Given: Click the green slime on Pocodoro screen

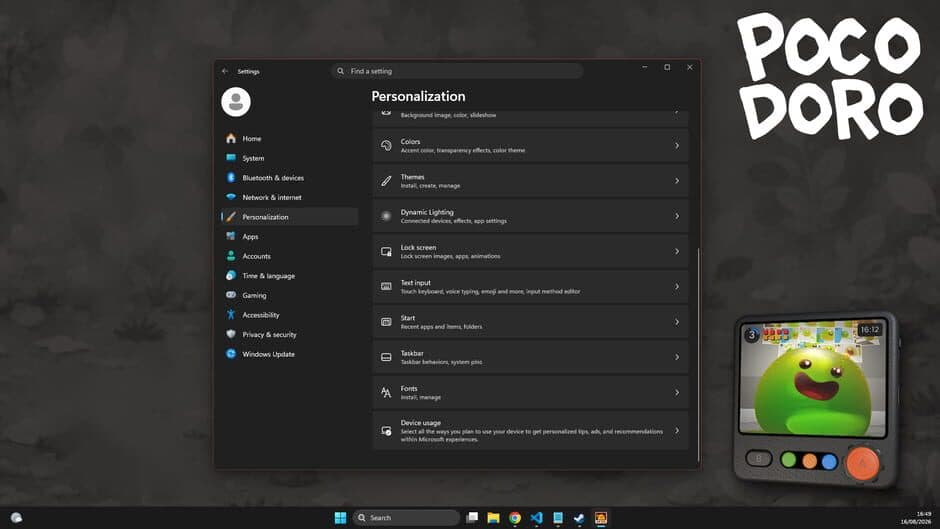Looking at the screenshot, I should tap(812, 391).
